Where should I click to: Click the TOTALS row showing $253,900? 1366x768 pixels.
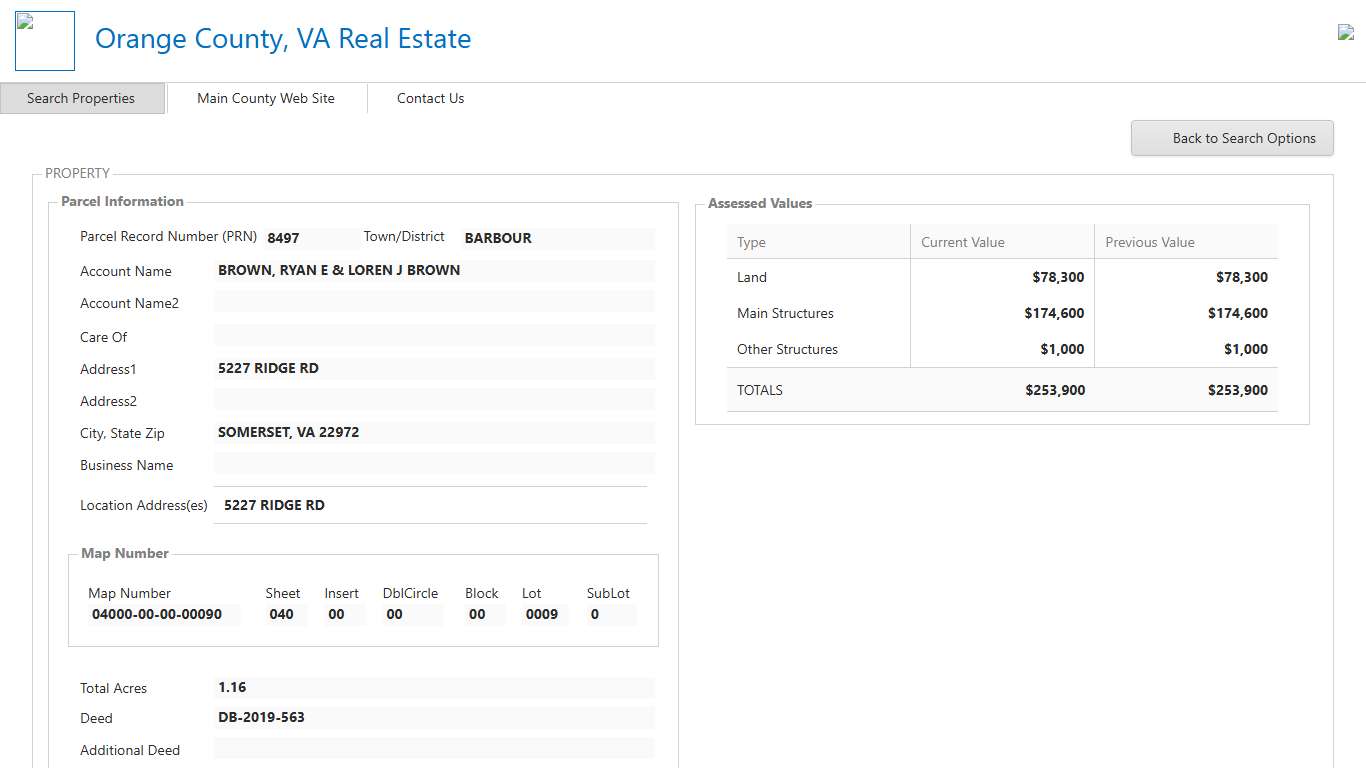[1000, 390]
